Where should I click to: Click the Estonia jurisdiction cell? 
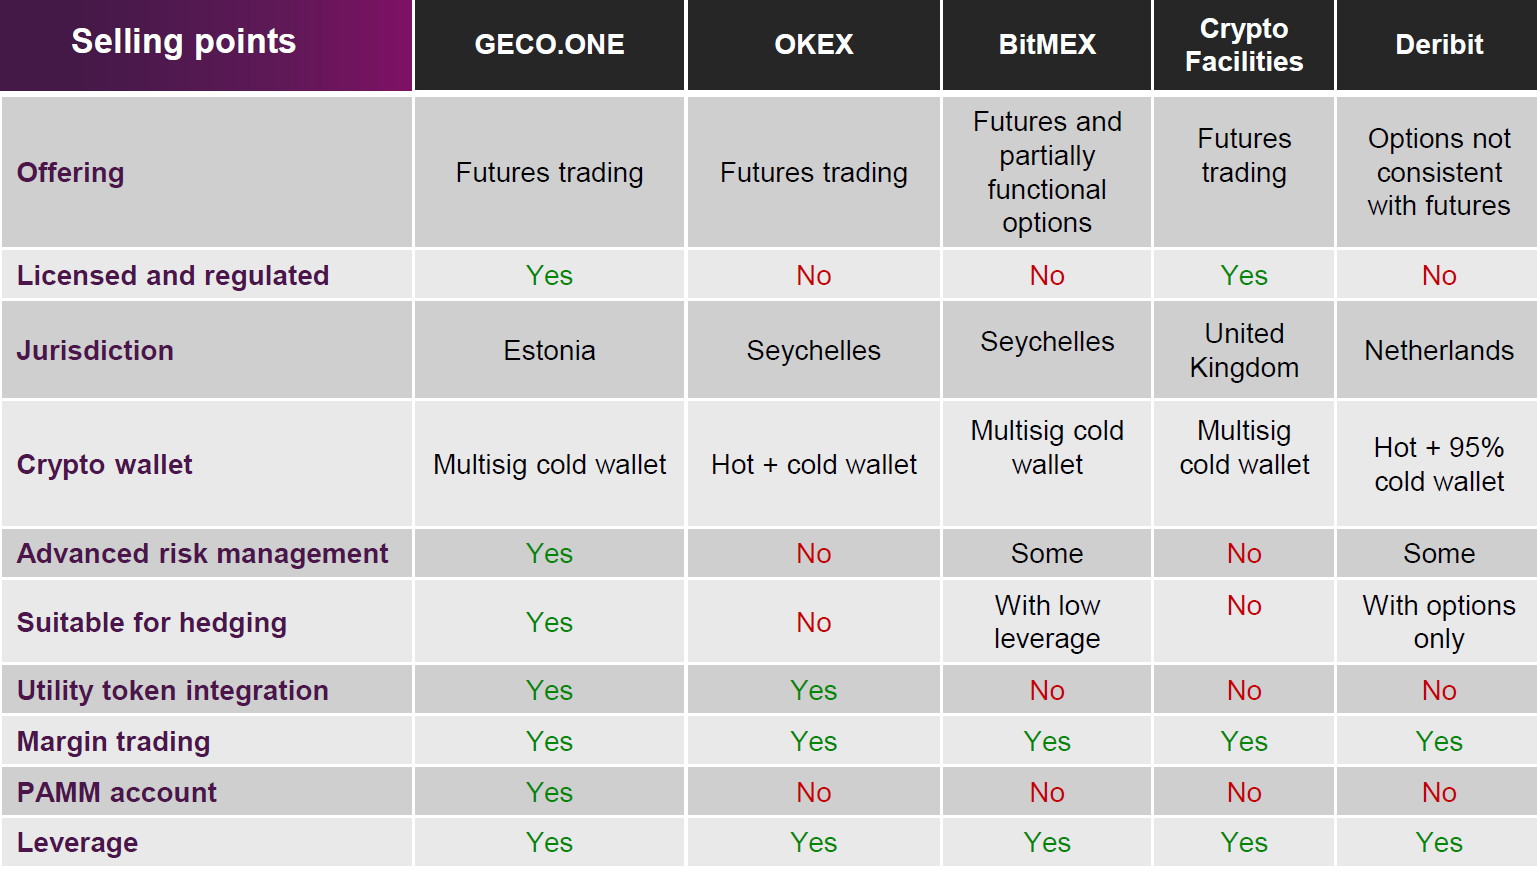point(549,350)
